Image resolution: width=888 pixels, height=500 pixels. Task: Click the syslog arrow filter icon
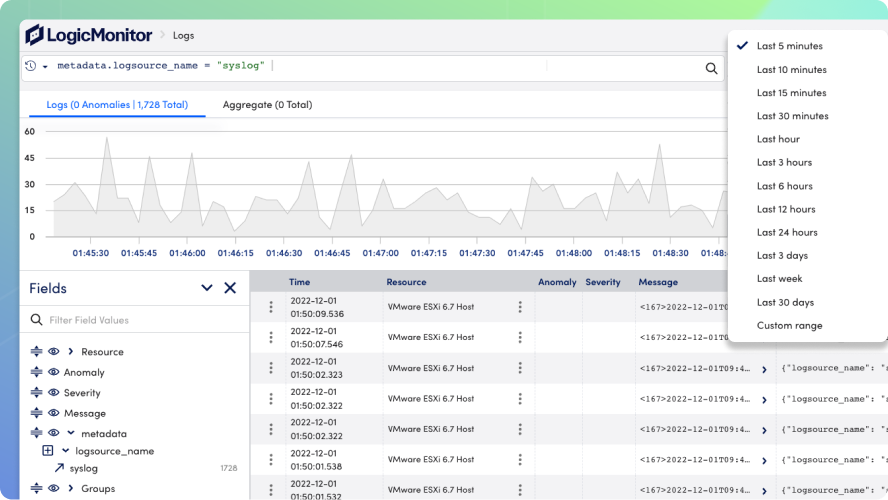pyautogui.click(x=59, y=468)
